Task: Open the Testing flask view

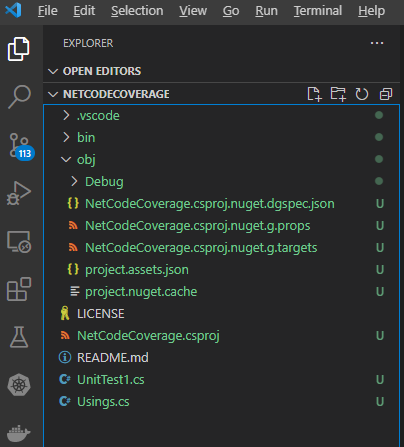Action: coord(19,337)
